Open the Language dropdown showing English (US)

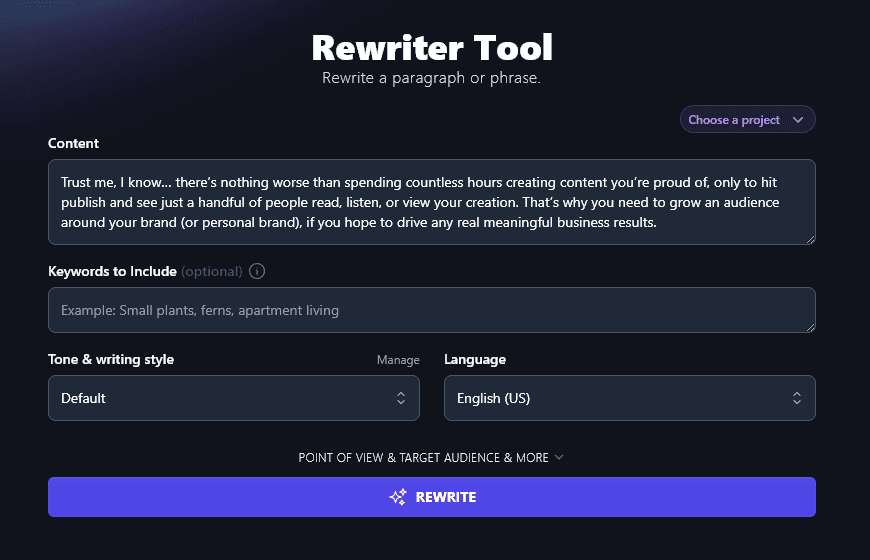click(x=629, y=398)
